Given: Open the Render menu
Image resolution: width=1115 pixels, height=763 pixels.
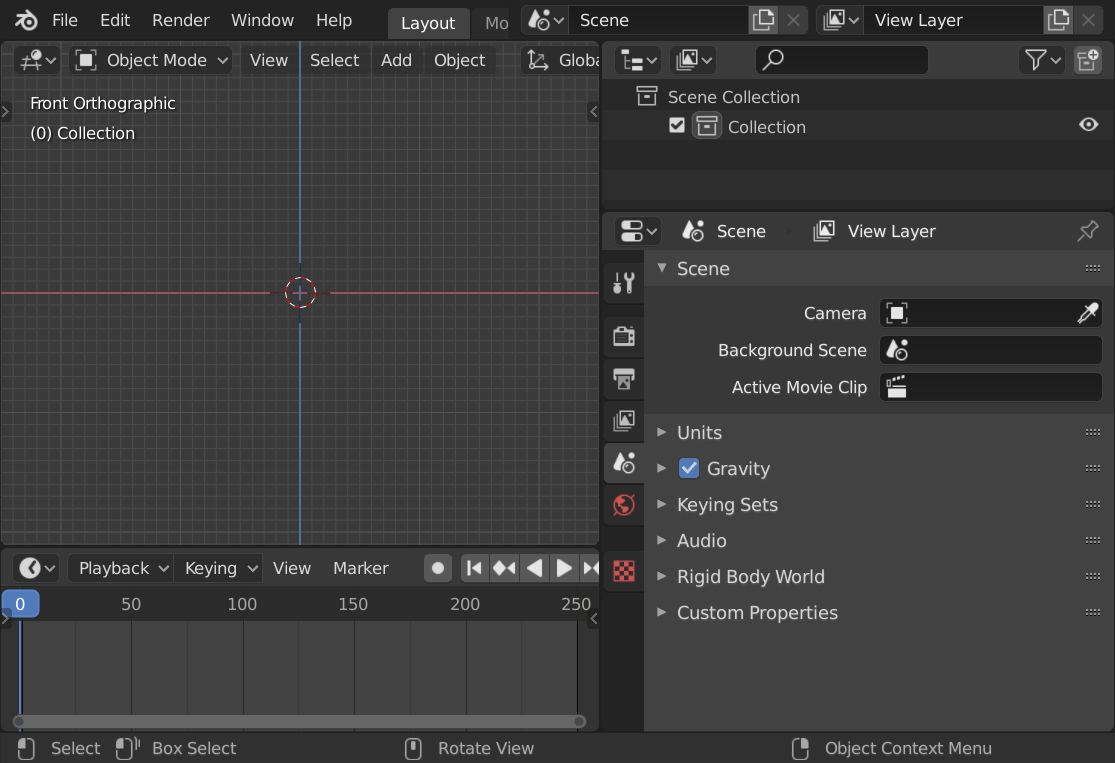Looking at the screenshot, I should (180, 20).
